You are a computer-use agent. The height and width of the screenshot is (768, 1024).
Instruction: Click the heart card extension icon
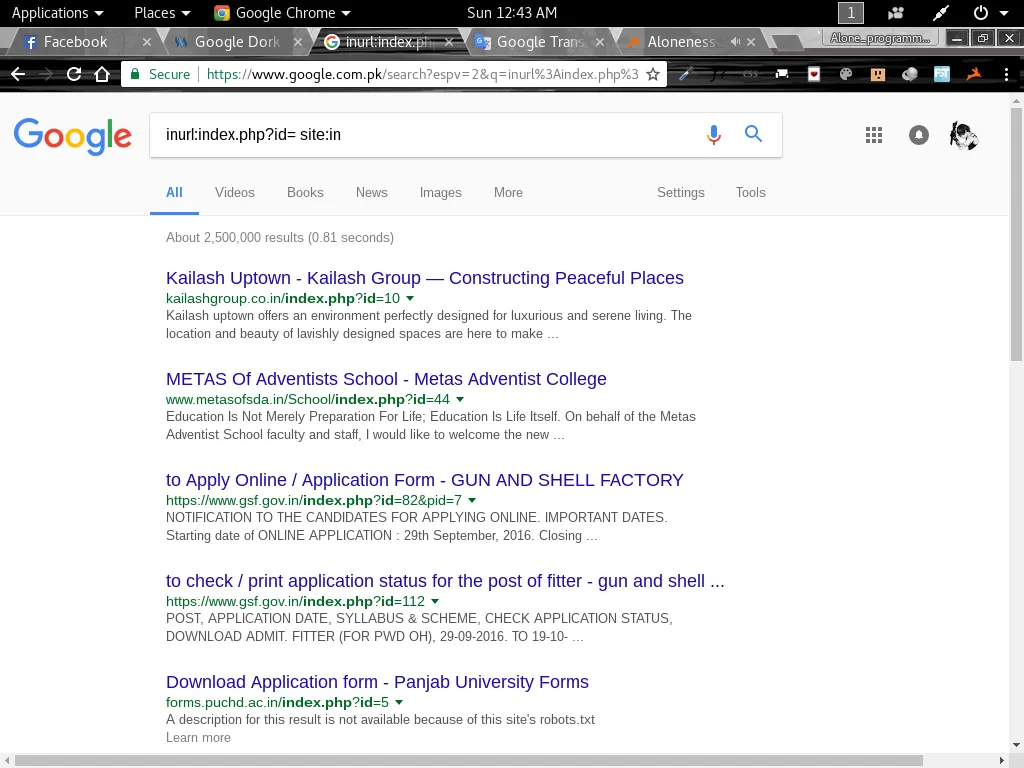coord(814,74)
